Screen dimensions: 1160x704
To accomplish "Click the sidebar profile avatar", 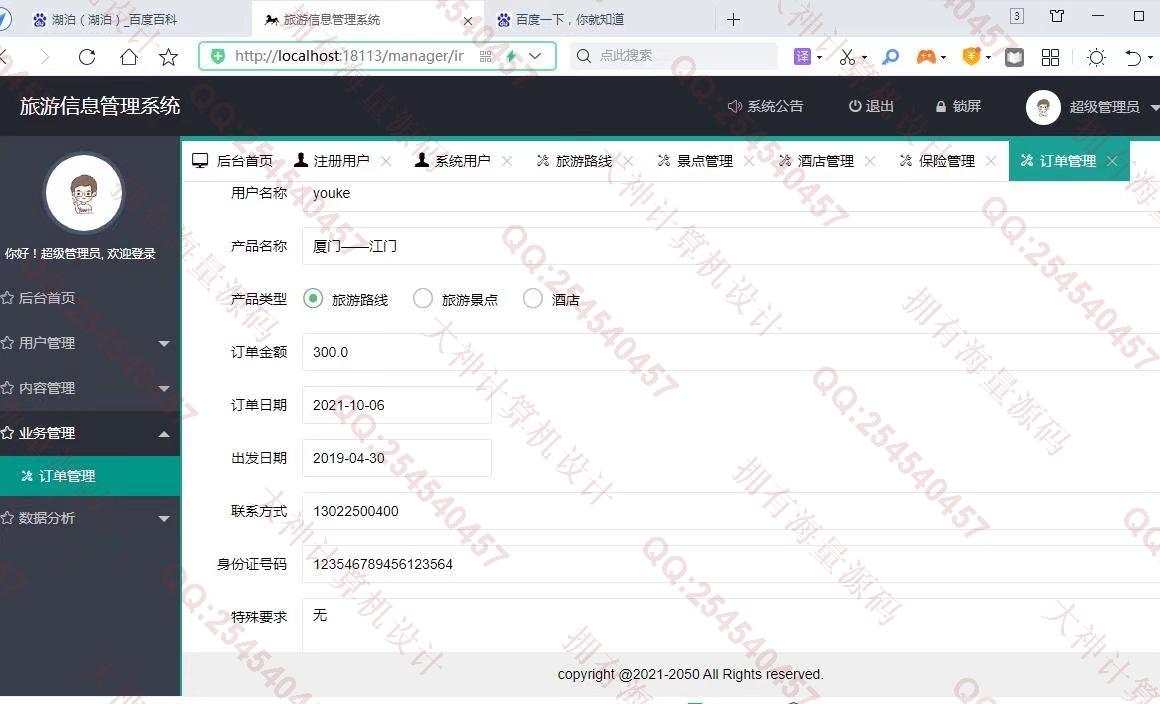I will 84,194.
